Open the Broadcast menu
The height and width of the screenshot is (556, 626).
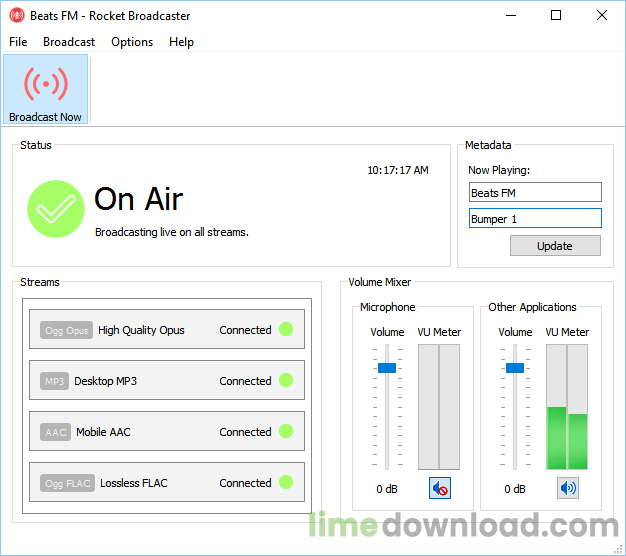click(69, 42)
